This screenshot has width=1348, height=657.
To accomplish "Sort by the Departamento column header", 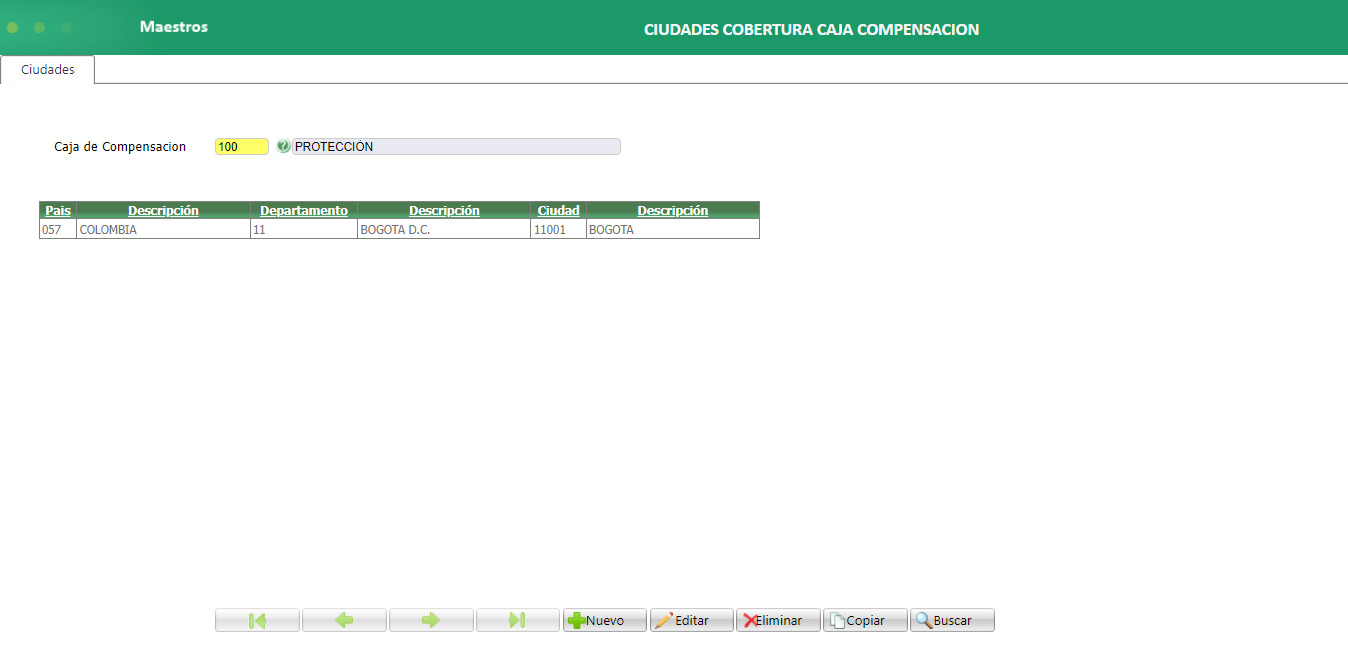I will [x=304, y=210].
